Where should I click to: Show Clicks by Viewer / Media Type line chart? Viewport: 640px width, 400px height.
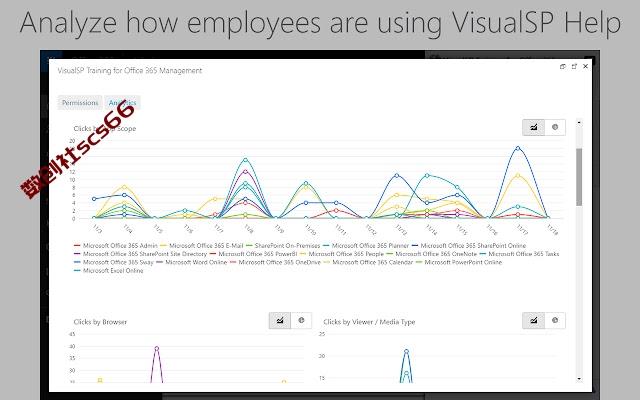pyautogui.click(x=533, y=320)
